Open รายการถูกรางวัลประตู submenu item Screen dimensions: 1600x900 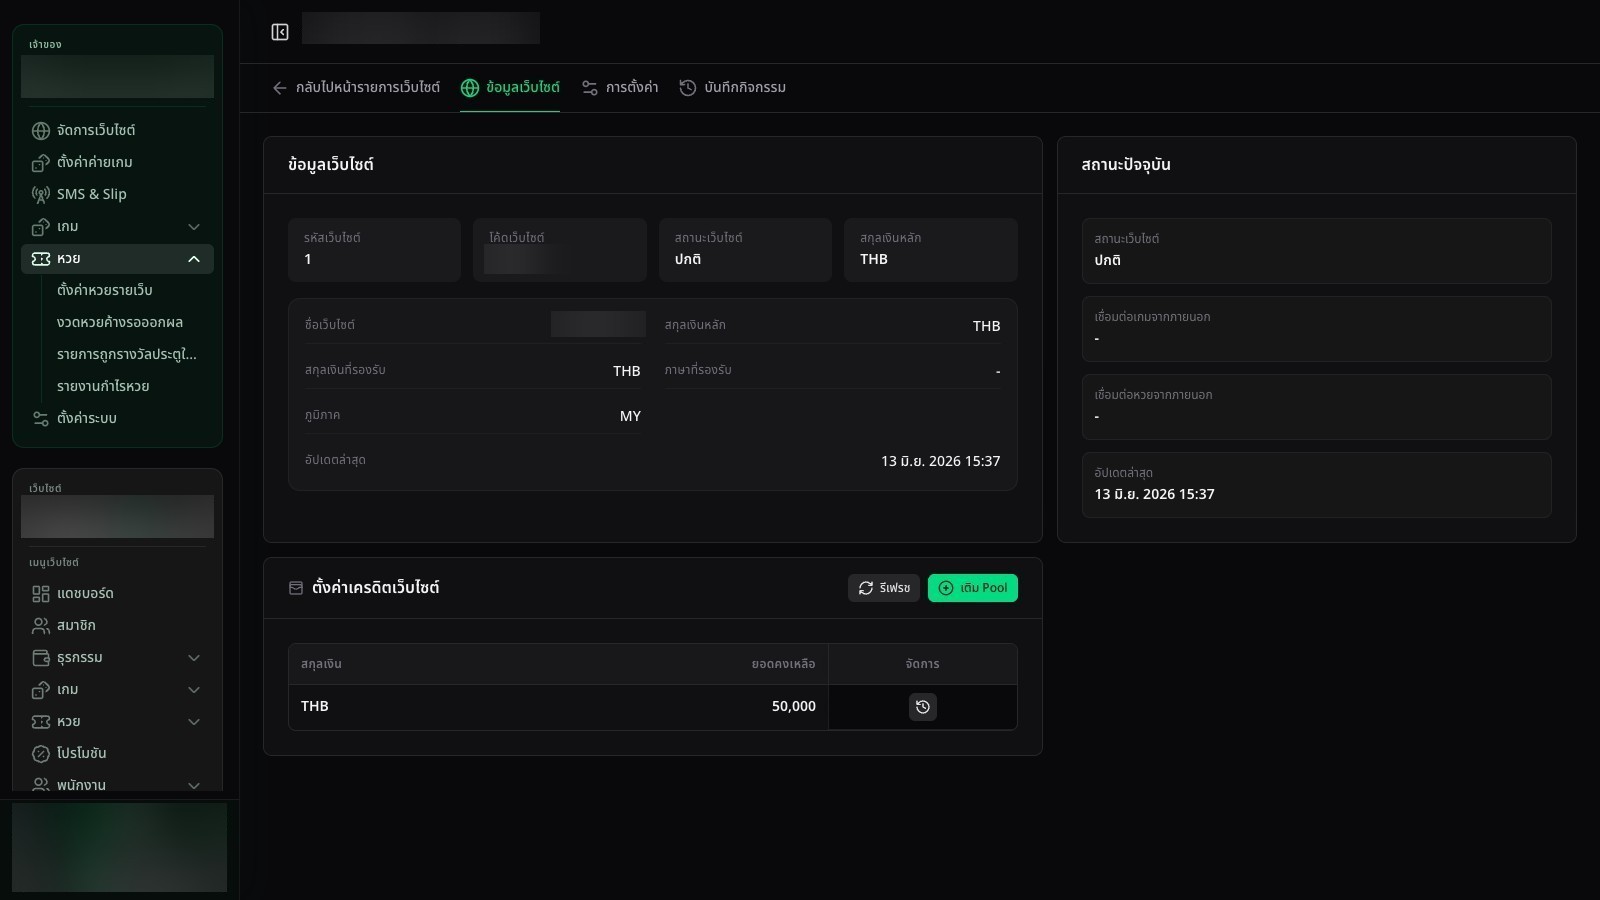point(127,354)
